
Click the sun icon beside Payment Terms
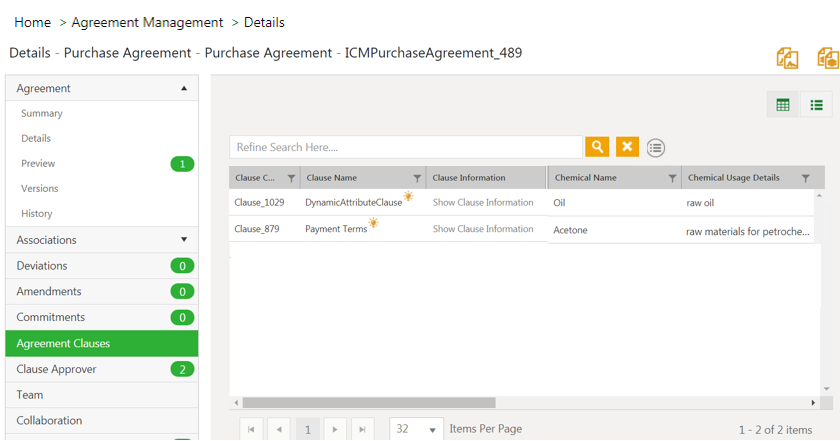click(x=373, y=224)
